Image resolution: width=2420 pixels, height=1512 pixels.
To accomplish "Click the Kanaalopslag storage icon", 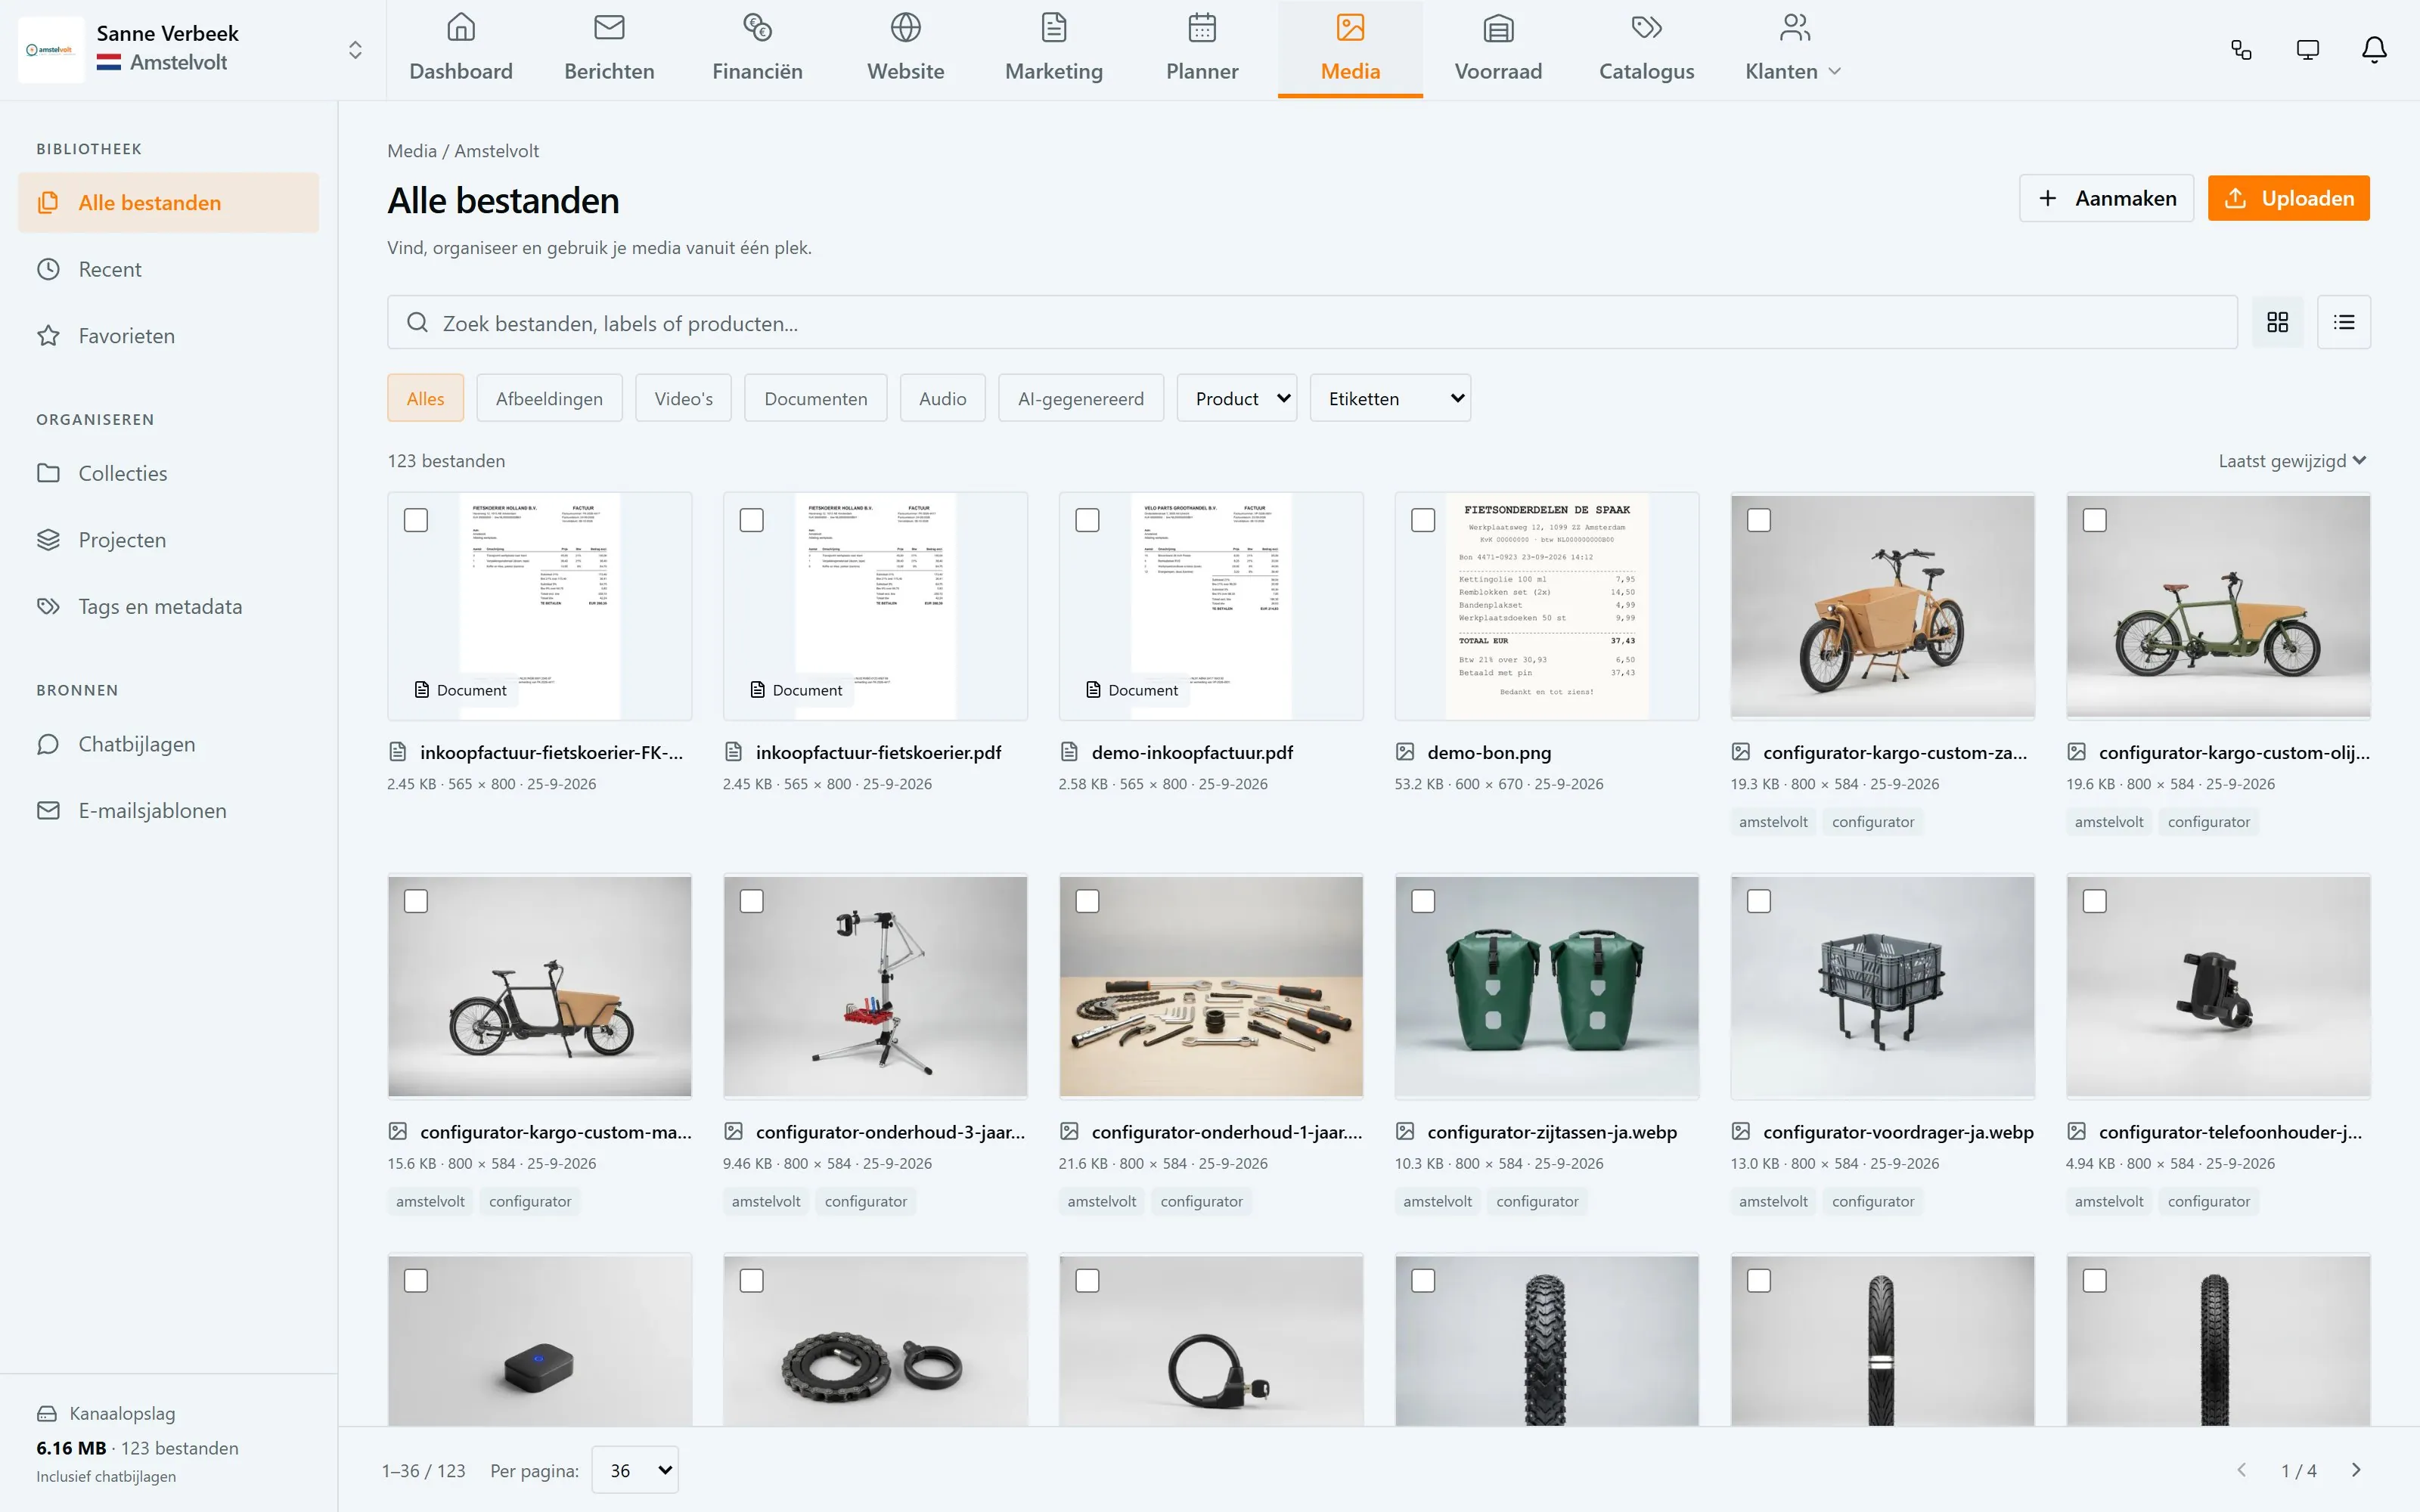I will [x=47, y=1413].
